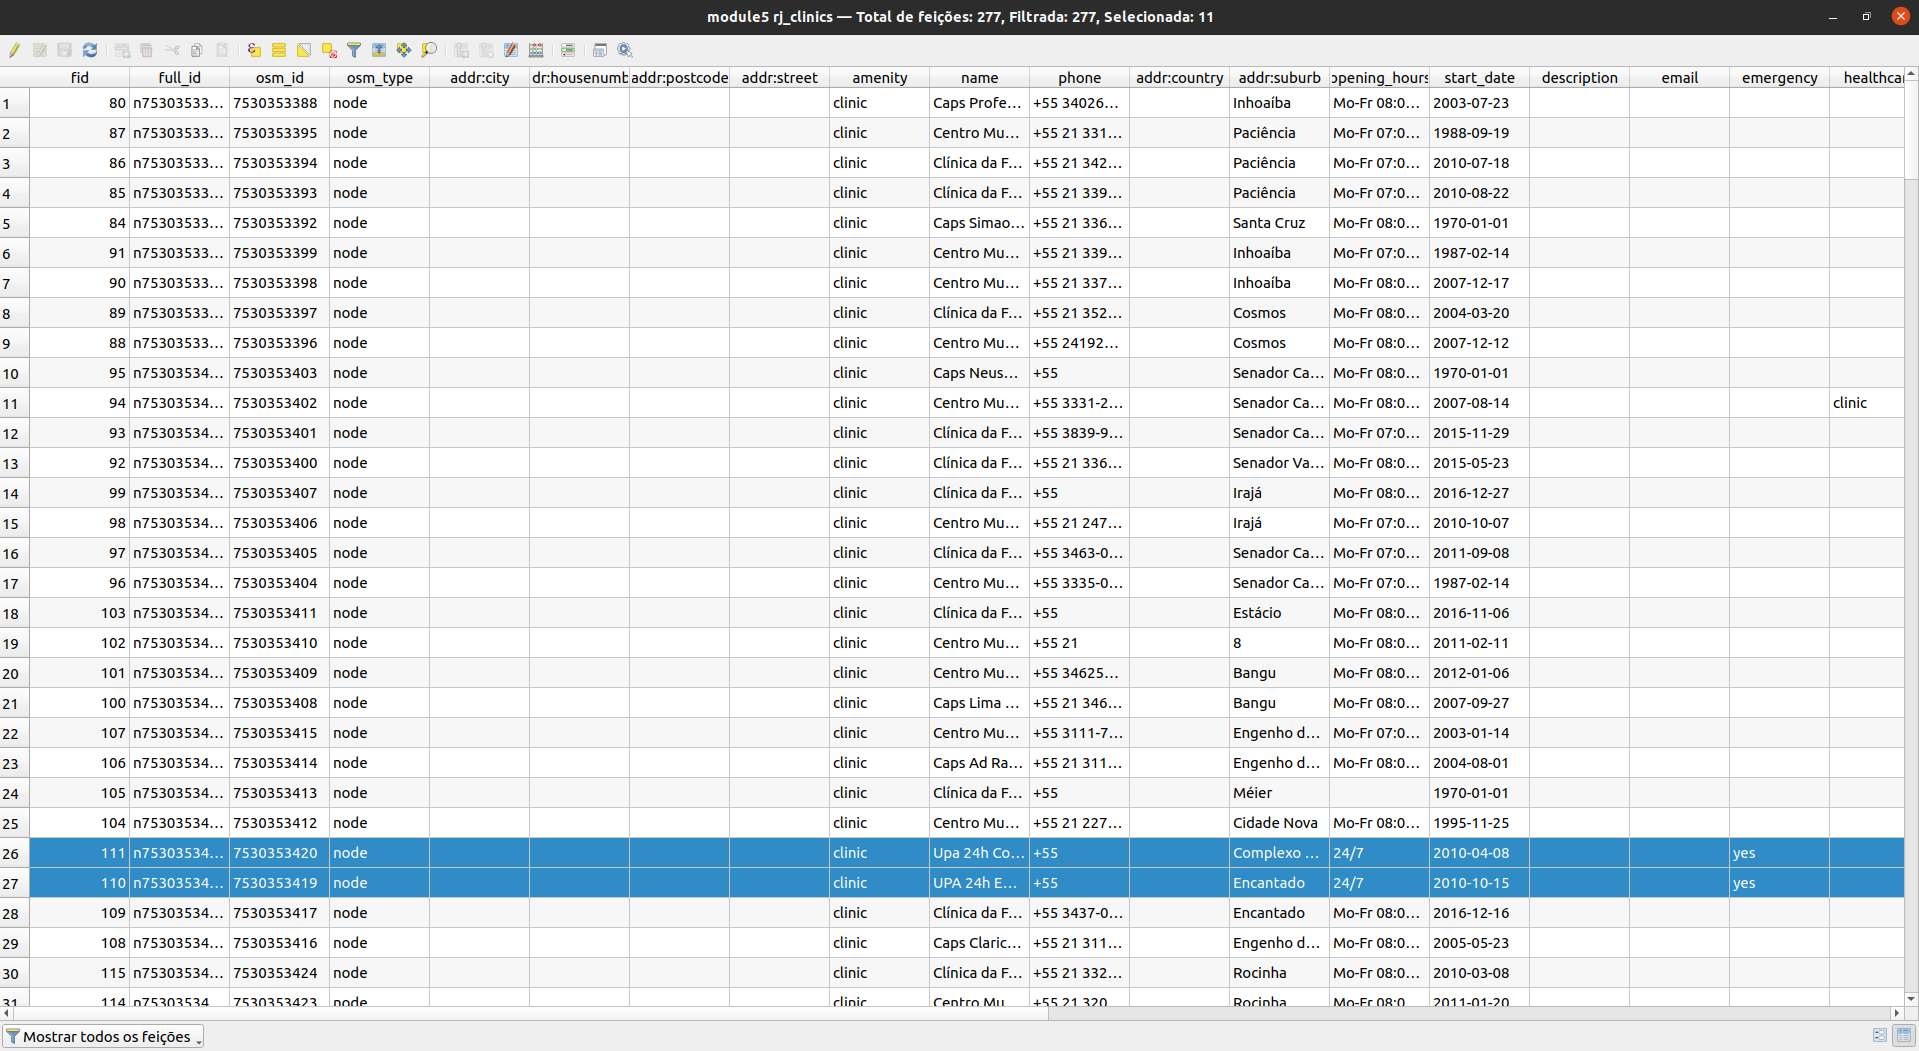Switch to table view
The width and height of the screenshot is (1919, 1051).
click(1903, 1036)
